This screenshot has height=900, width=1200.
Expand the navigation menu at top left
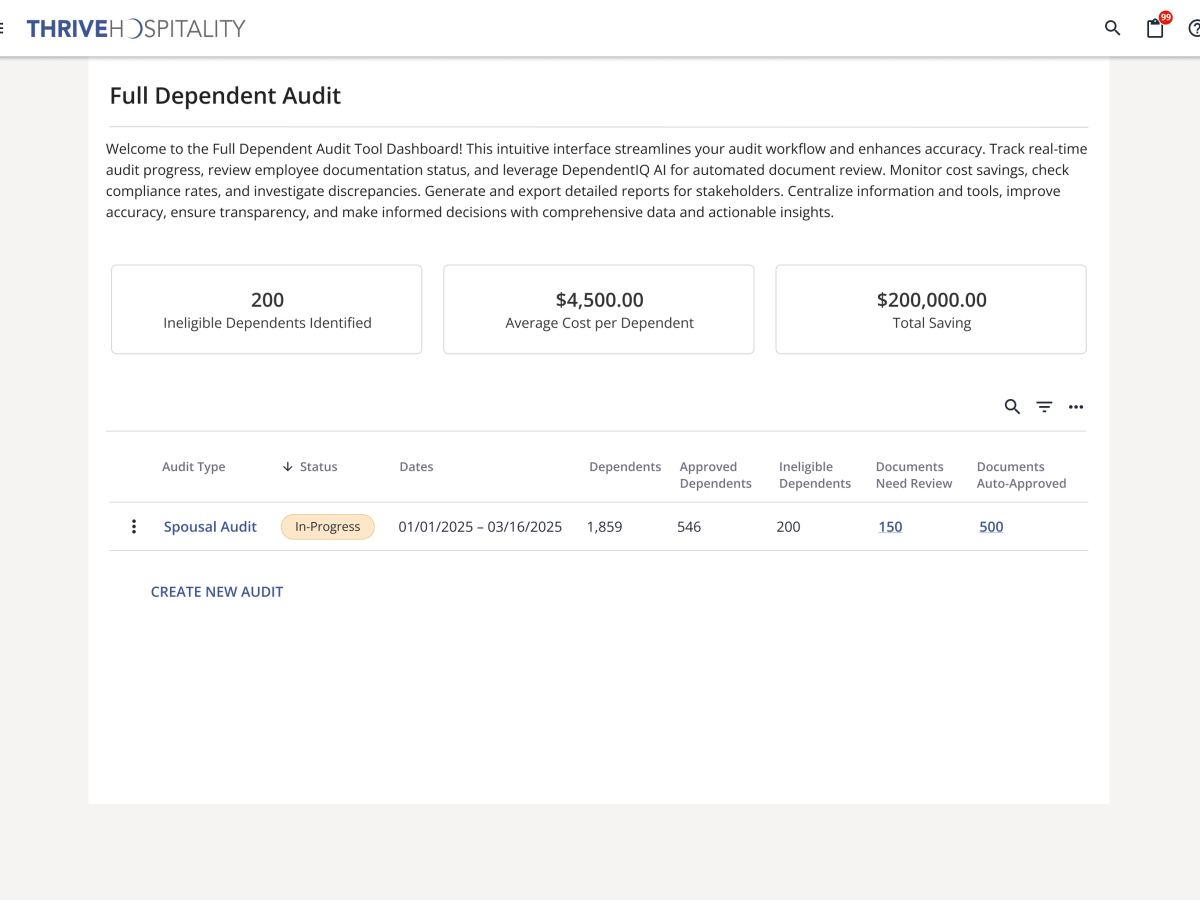[4, 28]
